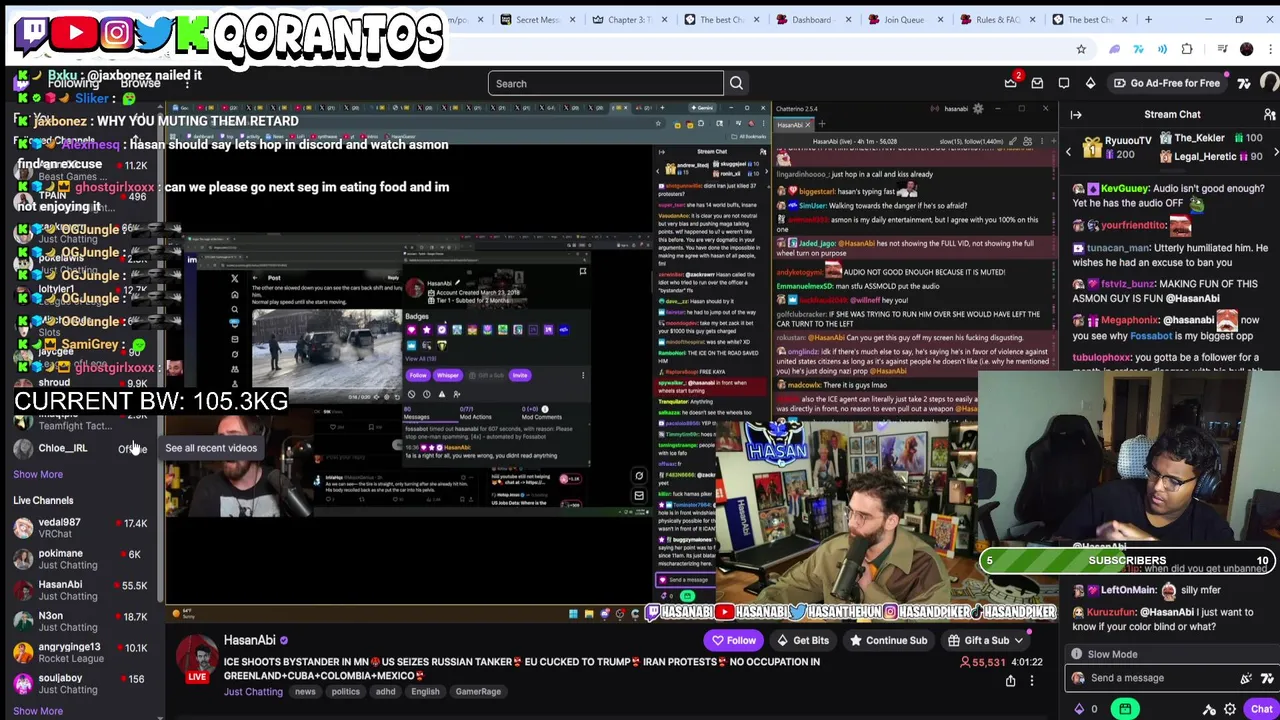Open Chatterino settings gear icon
This screenshot has width=1280, height=720.
coord(978,108)
